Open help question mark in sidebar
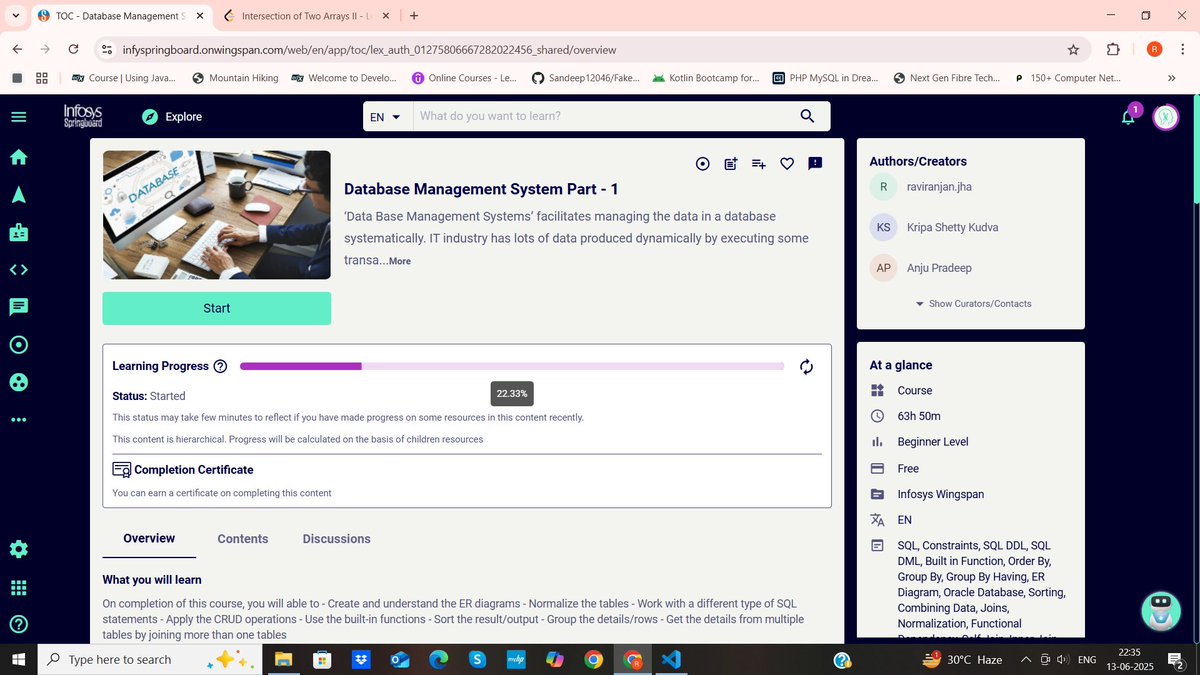 pos(18,624)
